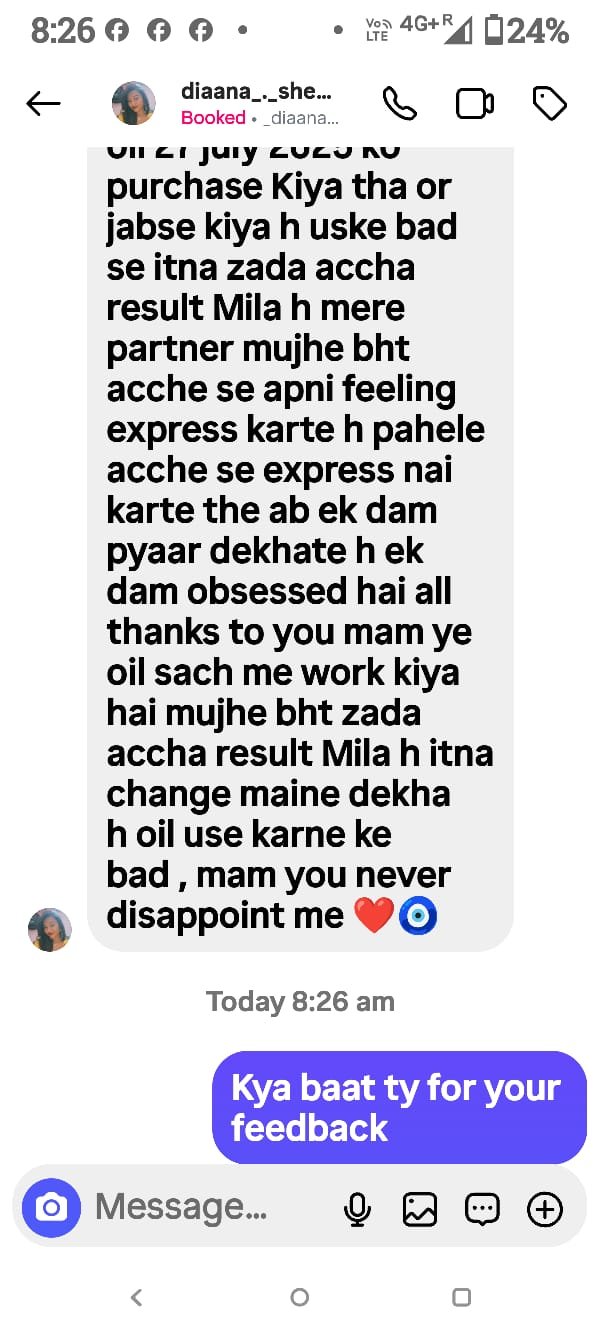Start a voice call with diaana

tap(400, 104)
